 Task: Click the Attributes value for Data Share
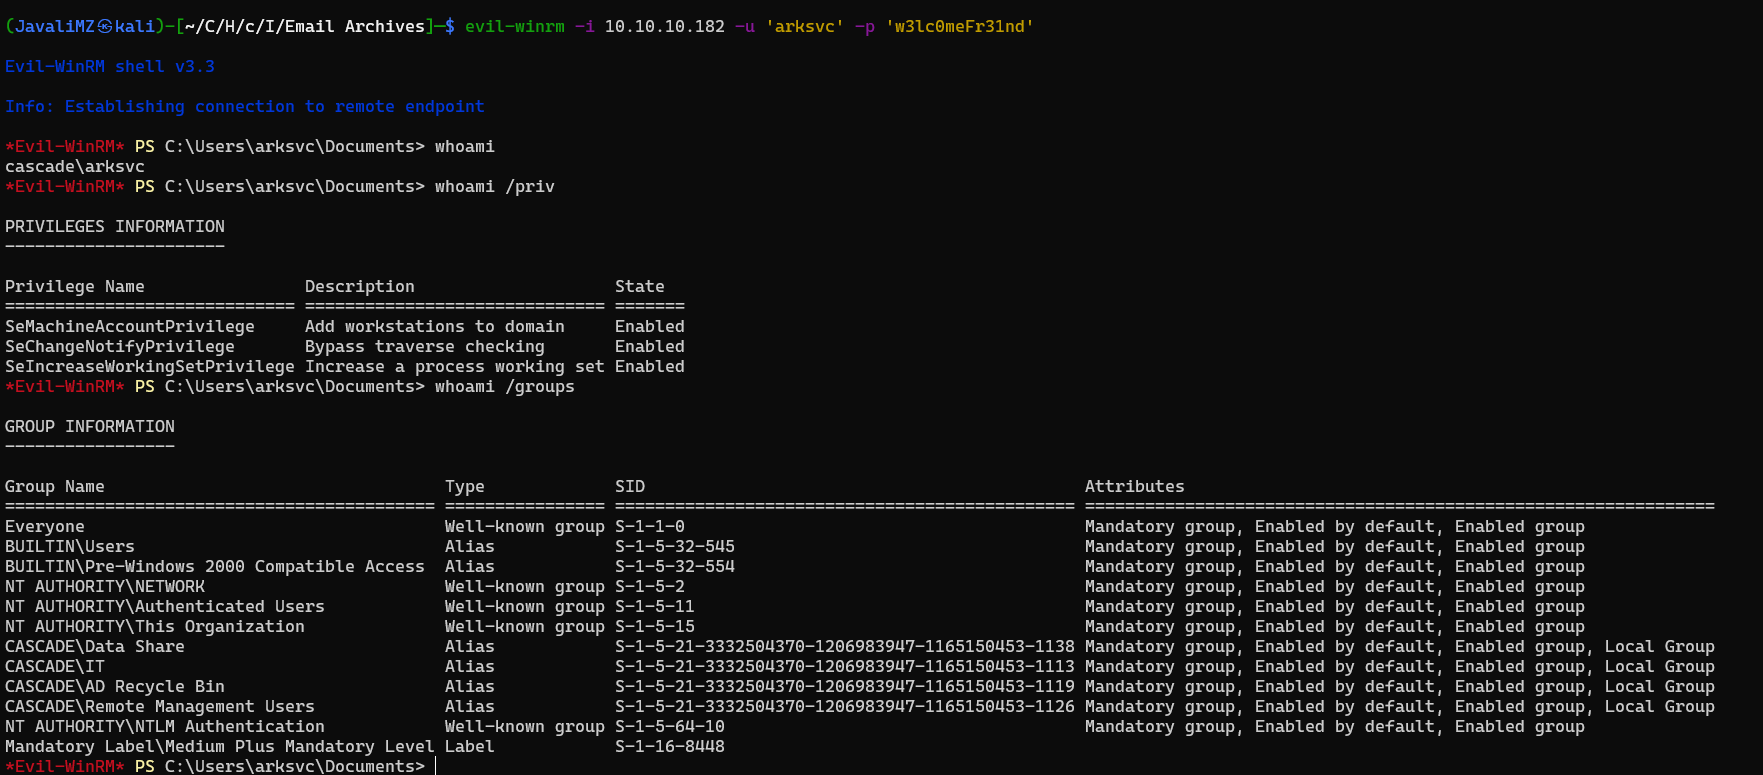[x=1400, y=646]
